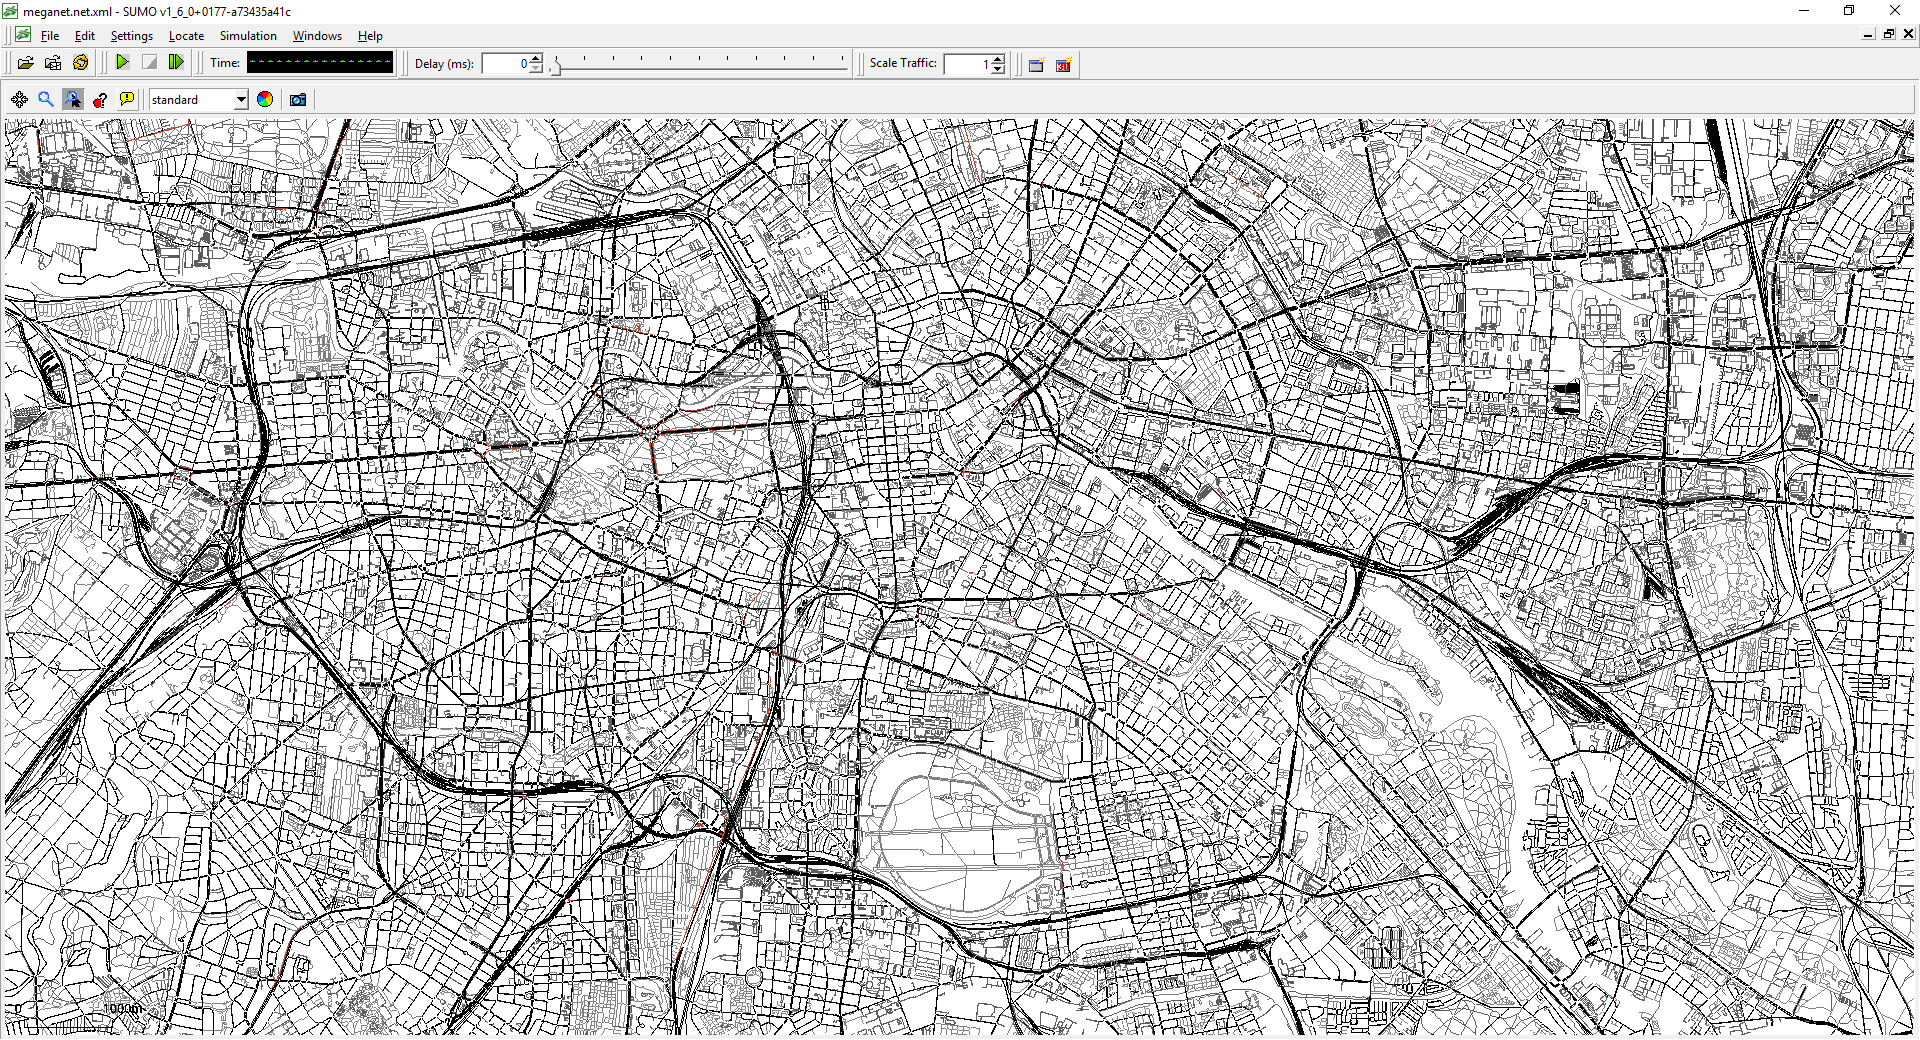Reload the simulation network
Image resolution: width=1920 pixels, height=1040 pixels.
pos(80,62)
